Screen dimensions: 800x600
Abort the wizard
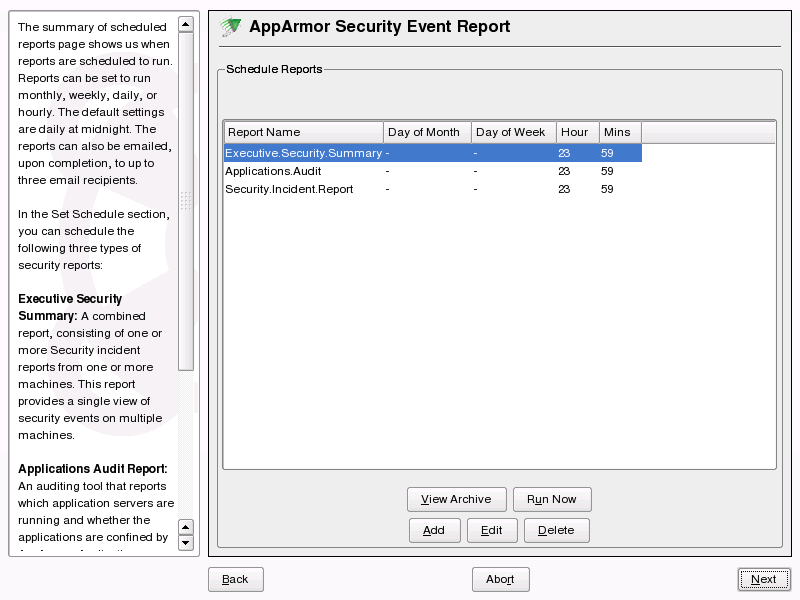[501, 579]
